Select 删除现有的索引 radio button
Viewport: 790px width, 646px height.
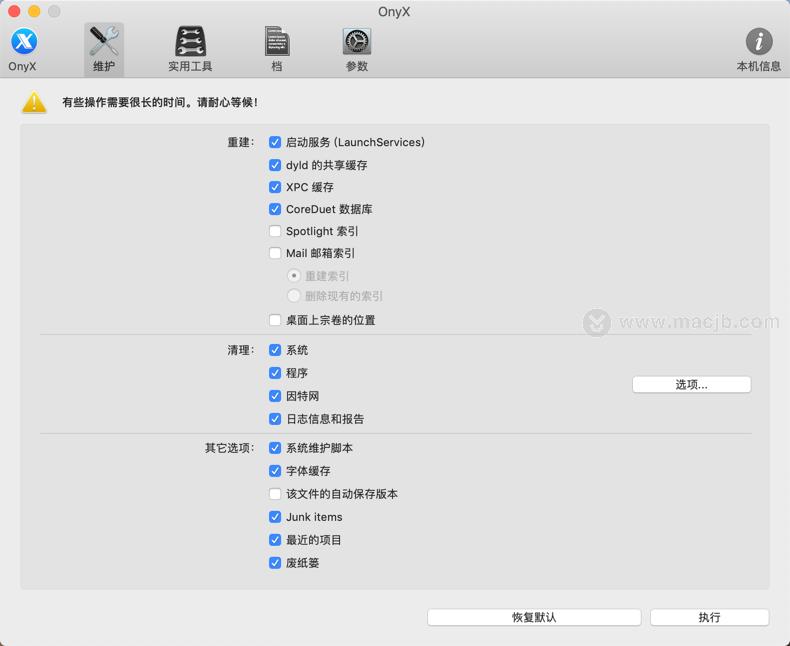[293, 296]
